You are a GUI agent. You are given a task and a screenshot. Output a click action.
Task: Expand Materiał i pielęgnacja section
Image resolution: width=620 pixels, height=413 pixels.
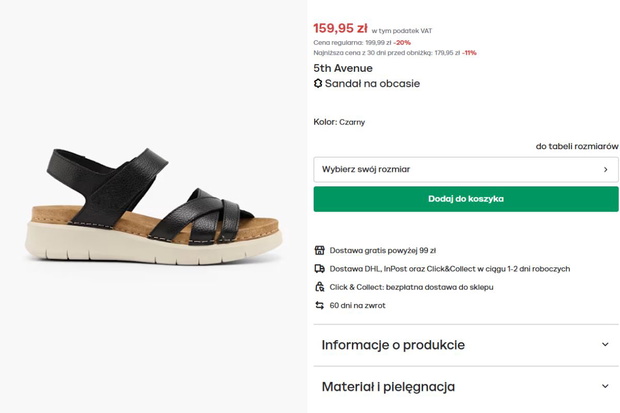pos(466,386)
